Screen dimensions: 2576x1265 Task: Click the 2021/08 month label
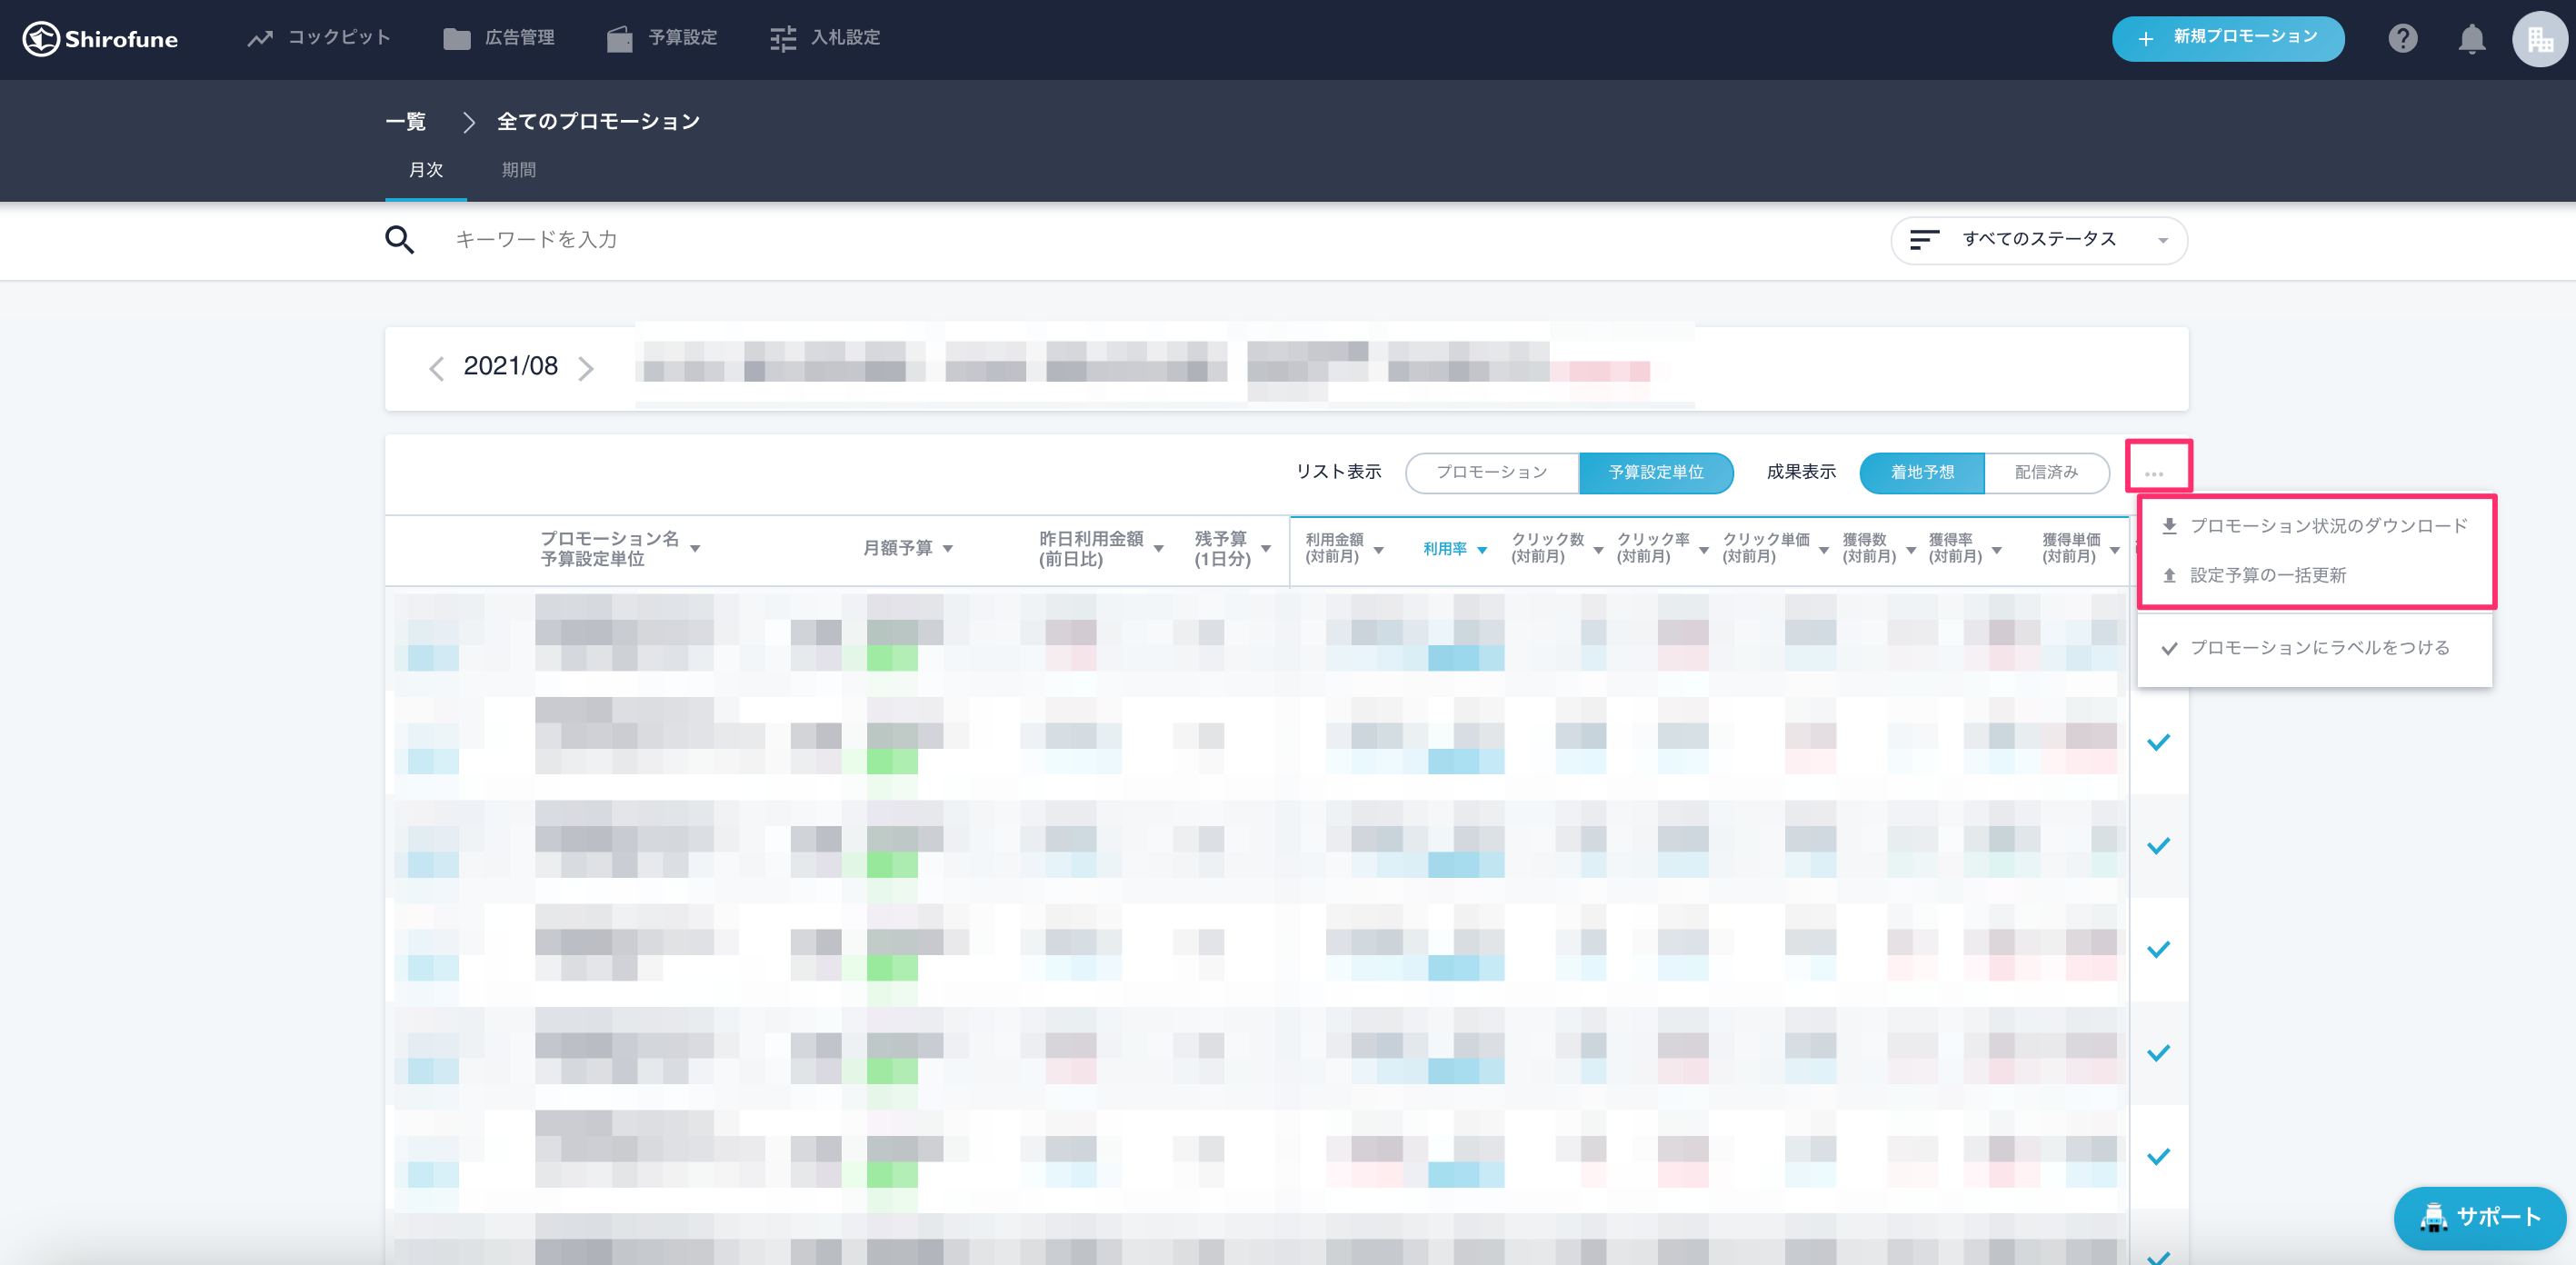(x=511, y=366)
